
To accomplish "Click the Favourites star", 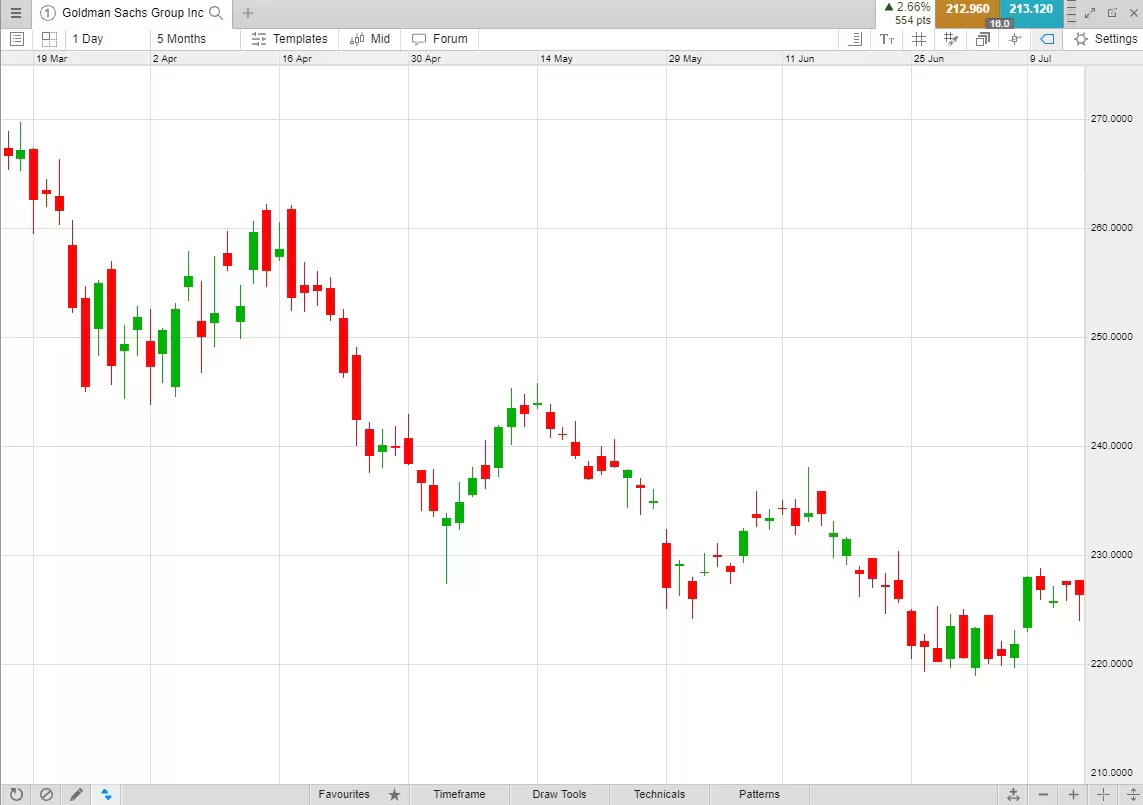I will click(394, 794).
